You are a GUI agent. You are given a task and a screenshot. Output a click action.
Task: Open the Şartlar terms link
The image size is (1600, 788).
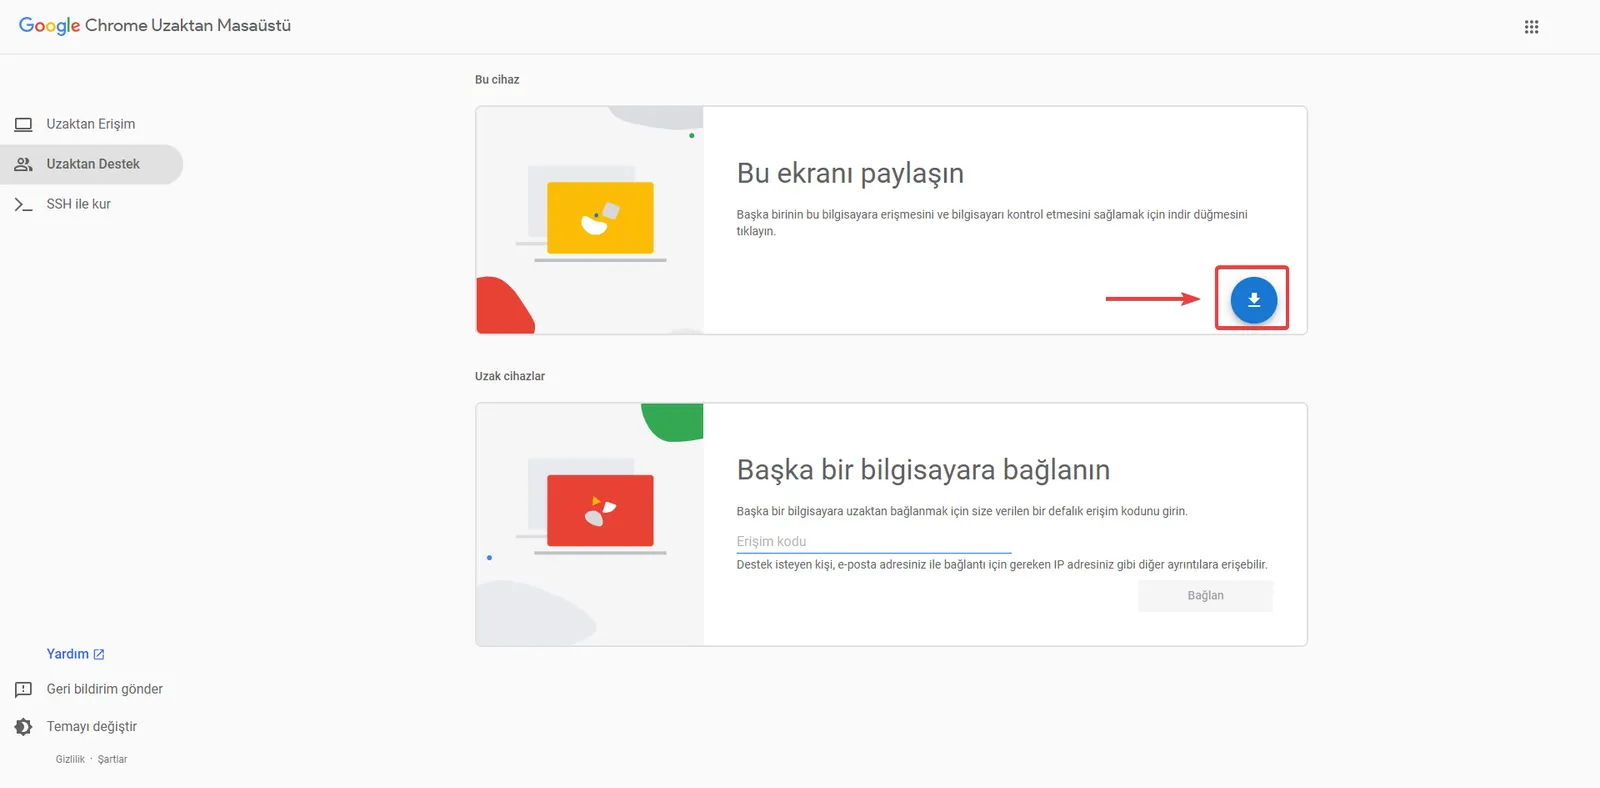112,759
